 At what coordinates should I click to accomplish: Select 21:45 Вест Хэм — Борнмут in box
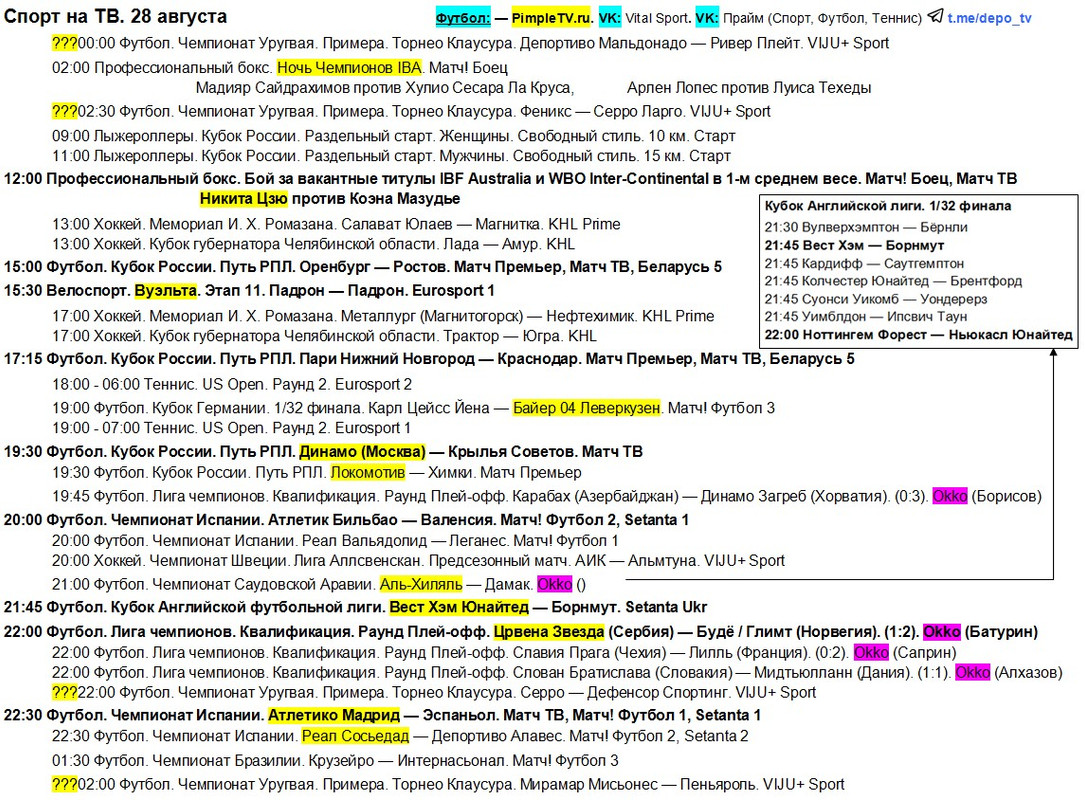[x=854, y=245]
